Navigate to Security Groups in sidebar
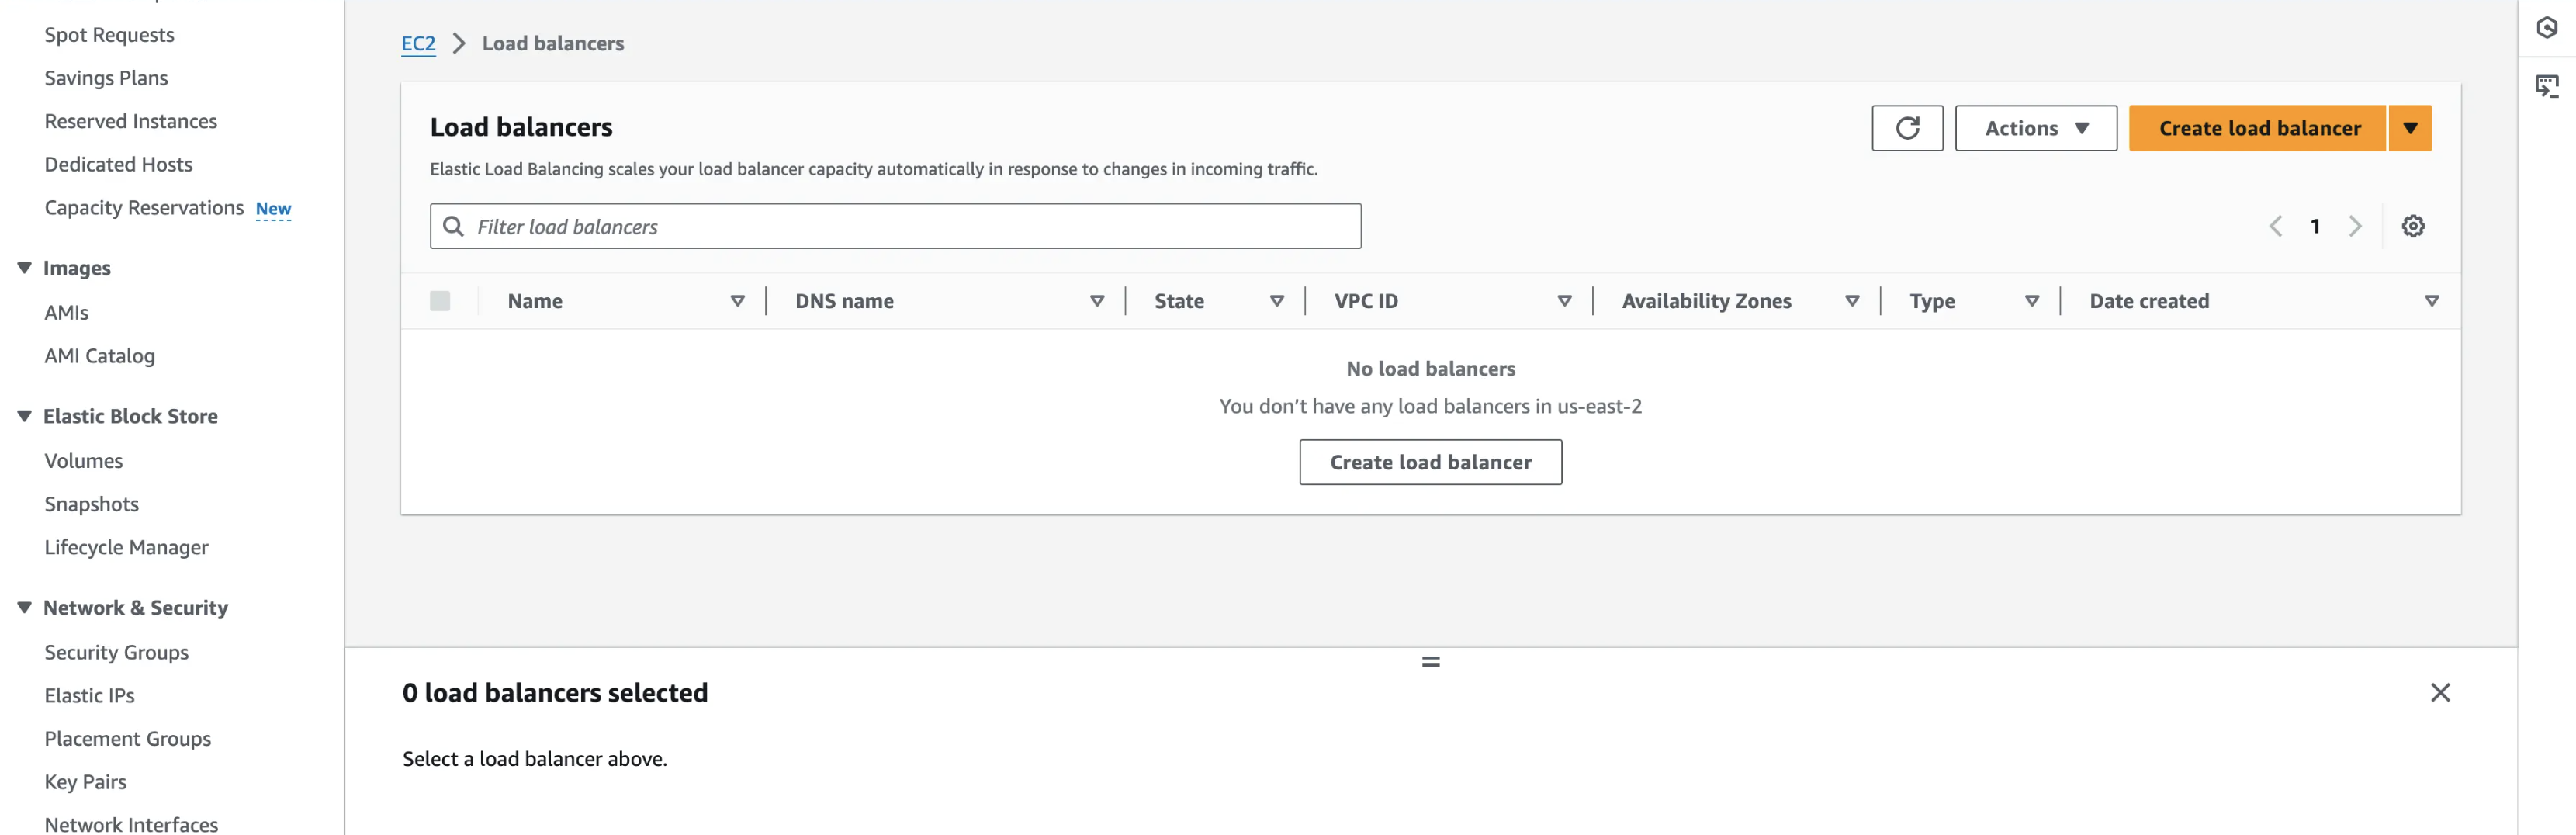 tap(116, 652)
